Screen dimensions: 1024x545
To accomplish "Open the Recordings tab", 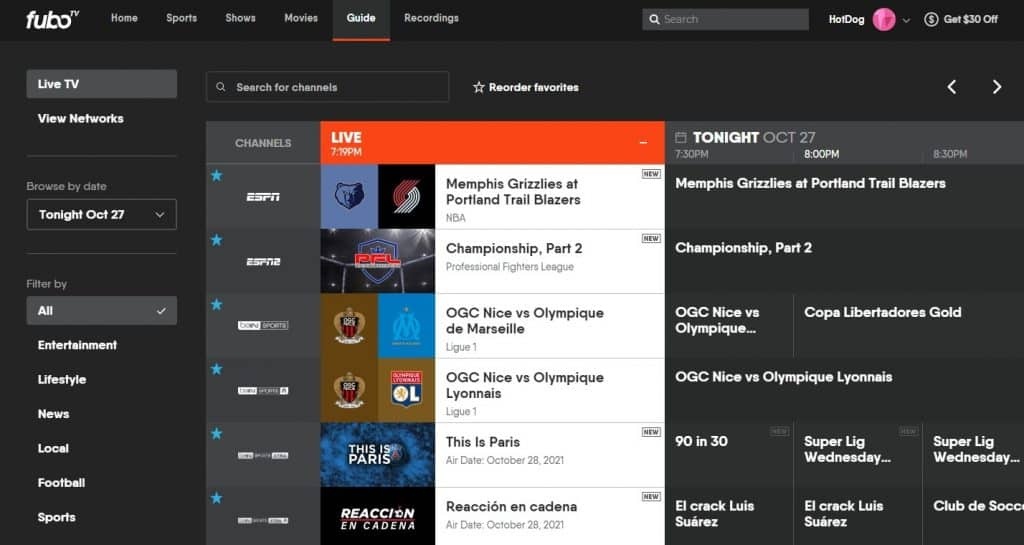I will [x=431, y=18].
